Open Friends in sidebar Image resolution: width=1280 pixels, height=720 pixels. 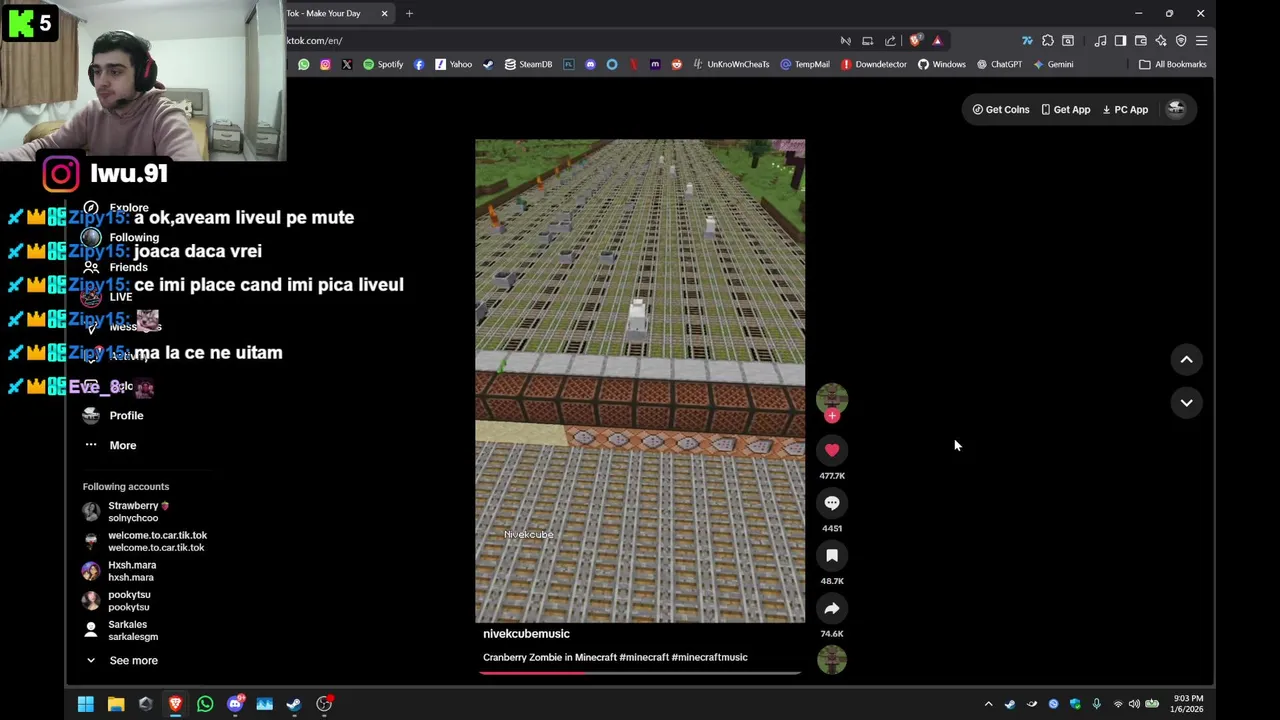116,267
